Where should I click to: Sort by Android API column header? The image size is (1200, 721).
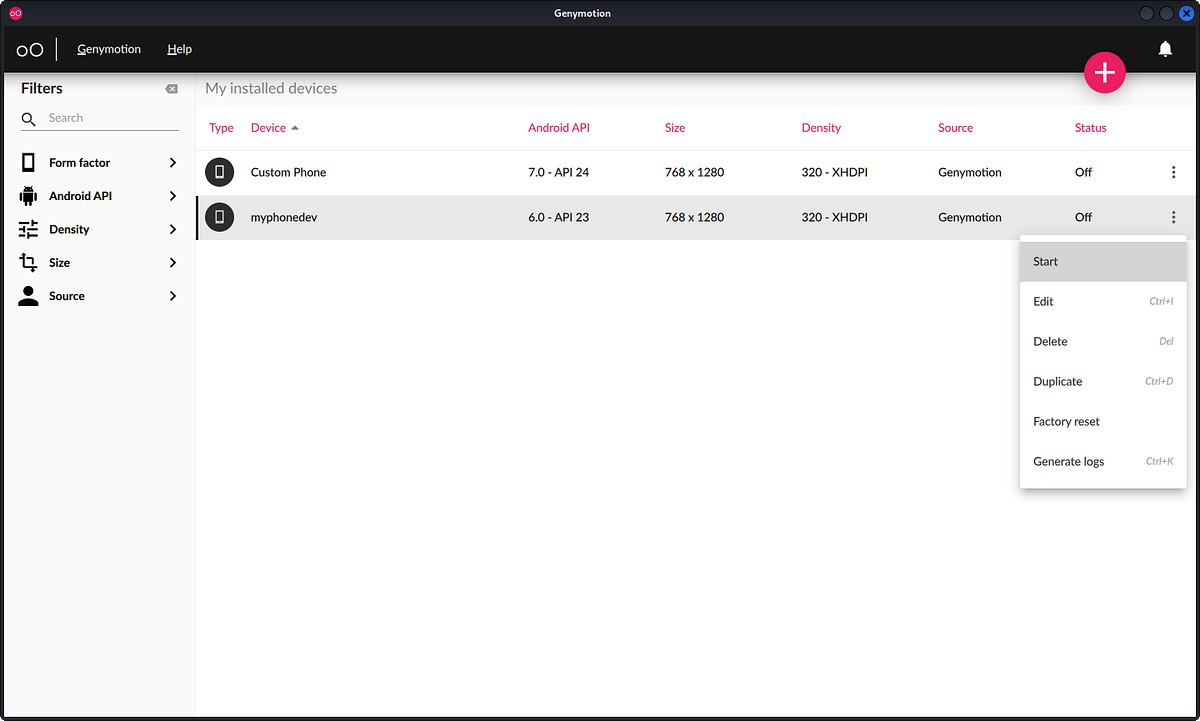(559, 128)
